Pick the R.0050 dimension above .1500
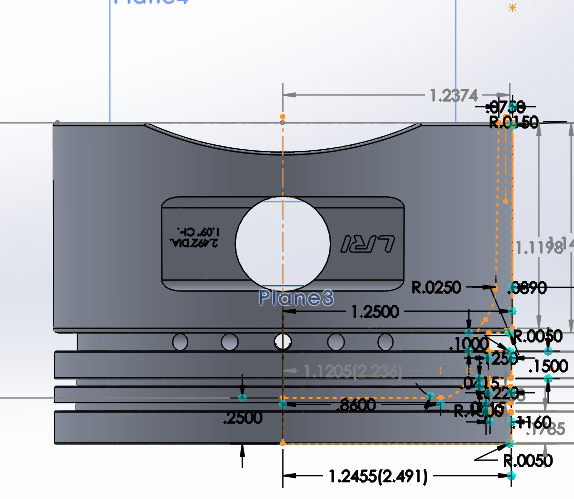 (x=538, y=336)
